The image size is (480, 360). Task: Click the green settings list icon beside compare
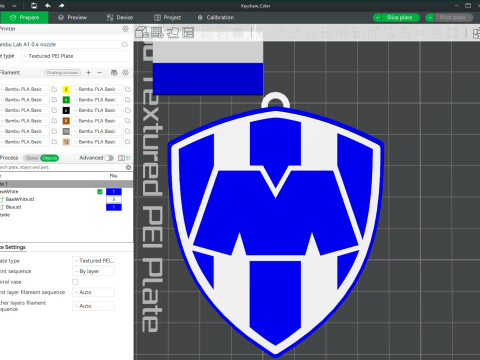point(128,158)
